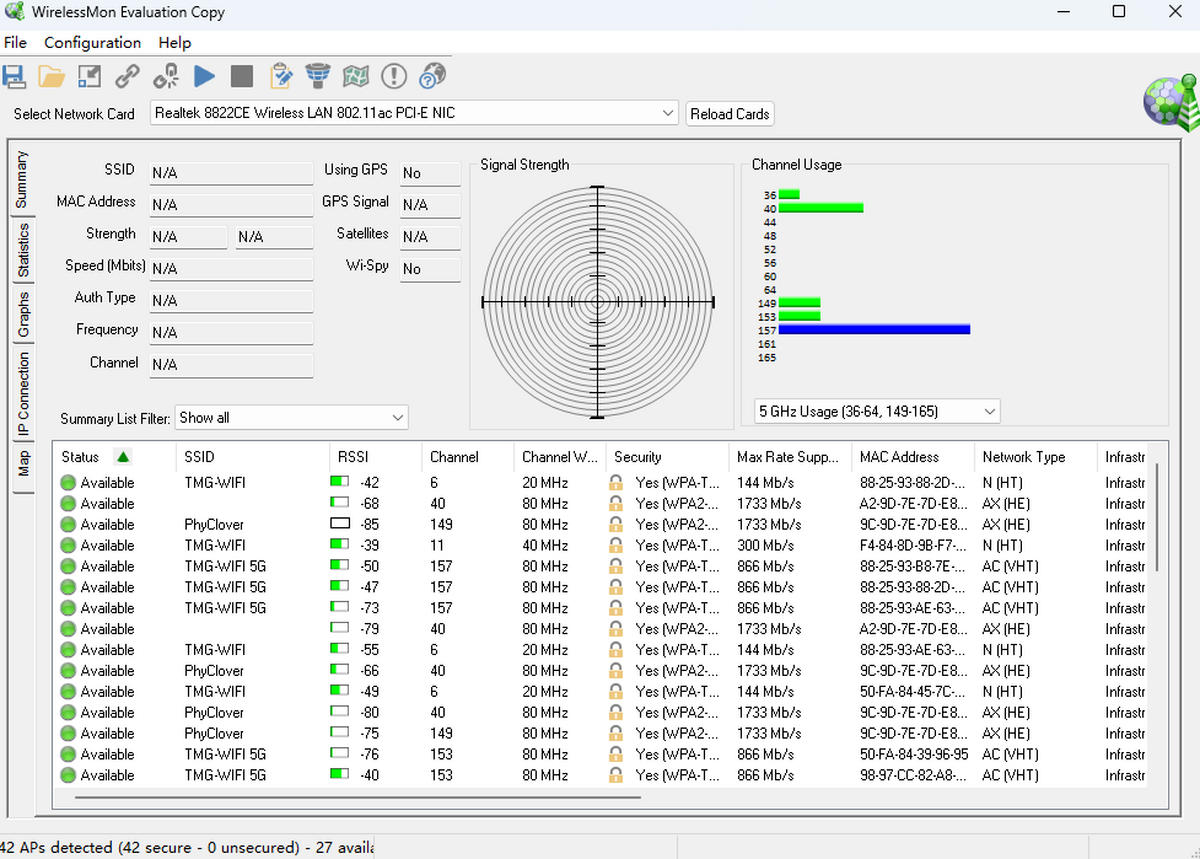
Task: Select MAC cell 98-97-CC-82-A8-...
Action: (911, 775)
